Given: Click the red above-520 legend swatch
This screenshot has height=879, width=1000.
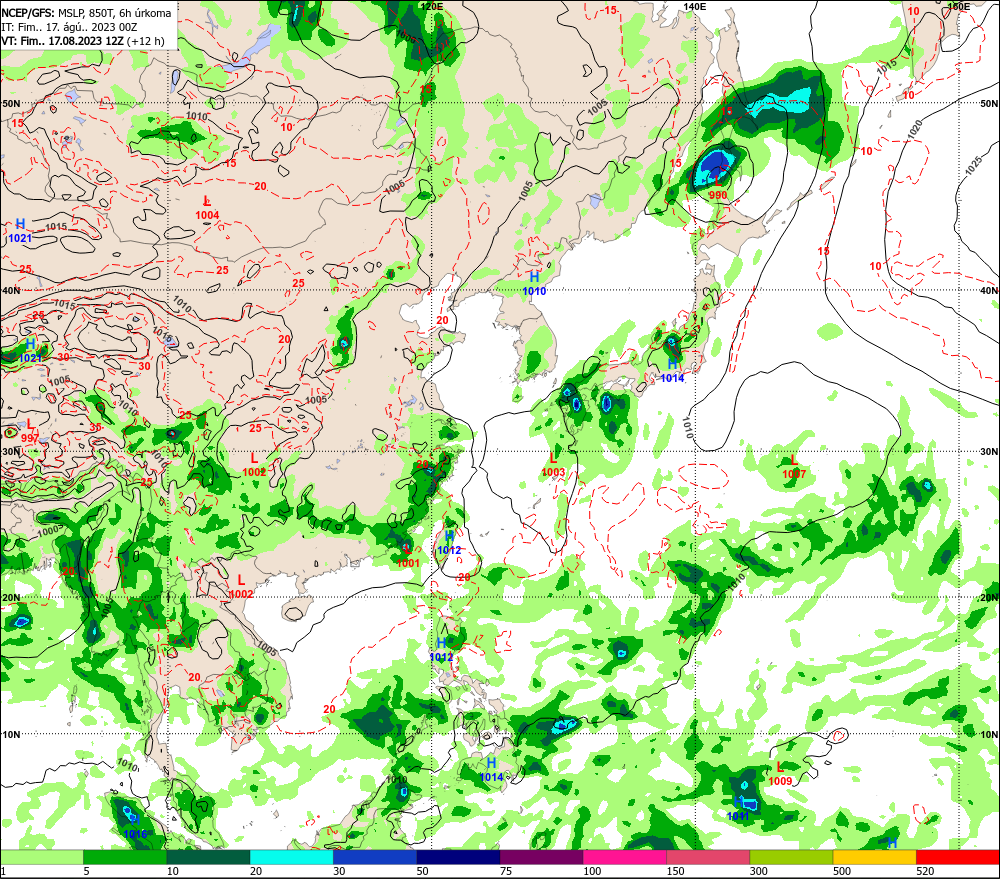Looking at the screenshot, I should [x=958, y=857].
